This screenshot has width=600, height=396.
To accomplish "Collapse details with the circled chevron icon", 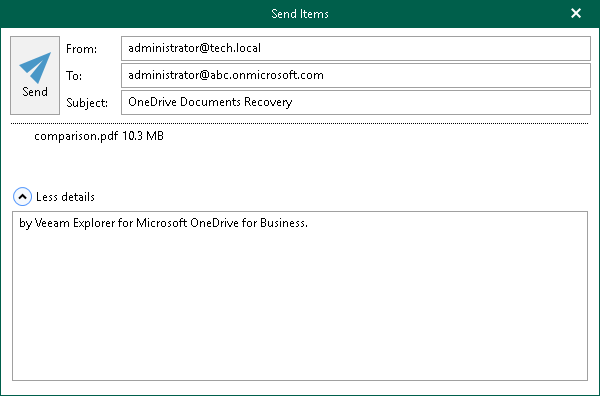I will [22, 197].
